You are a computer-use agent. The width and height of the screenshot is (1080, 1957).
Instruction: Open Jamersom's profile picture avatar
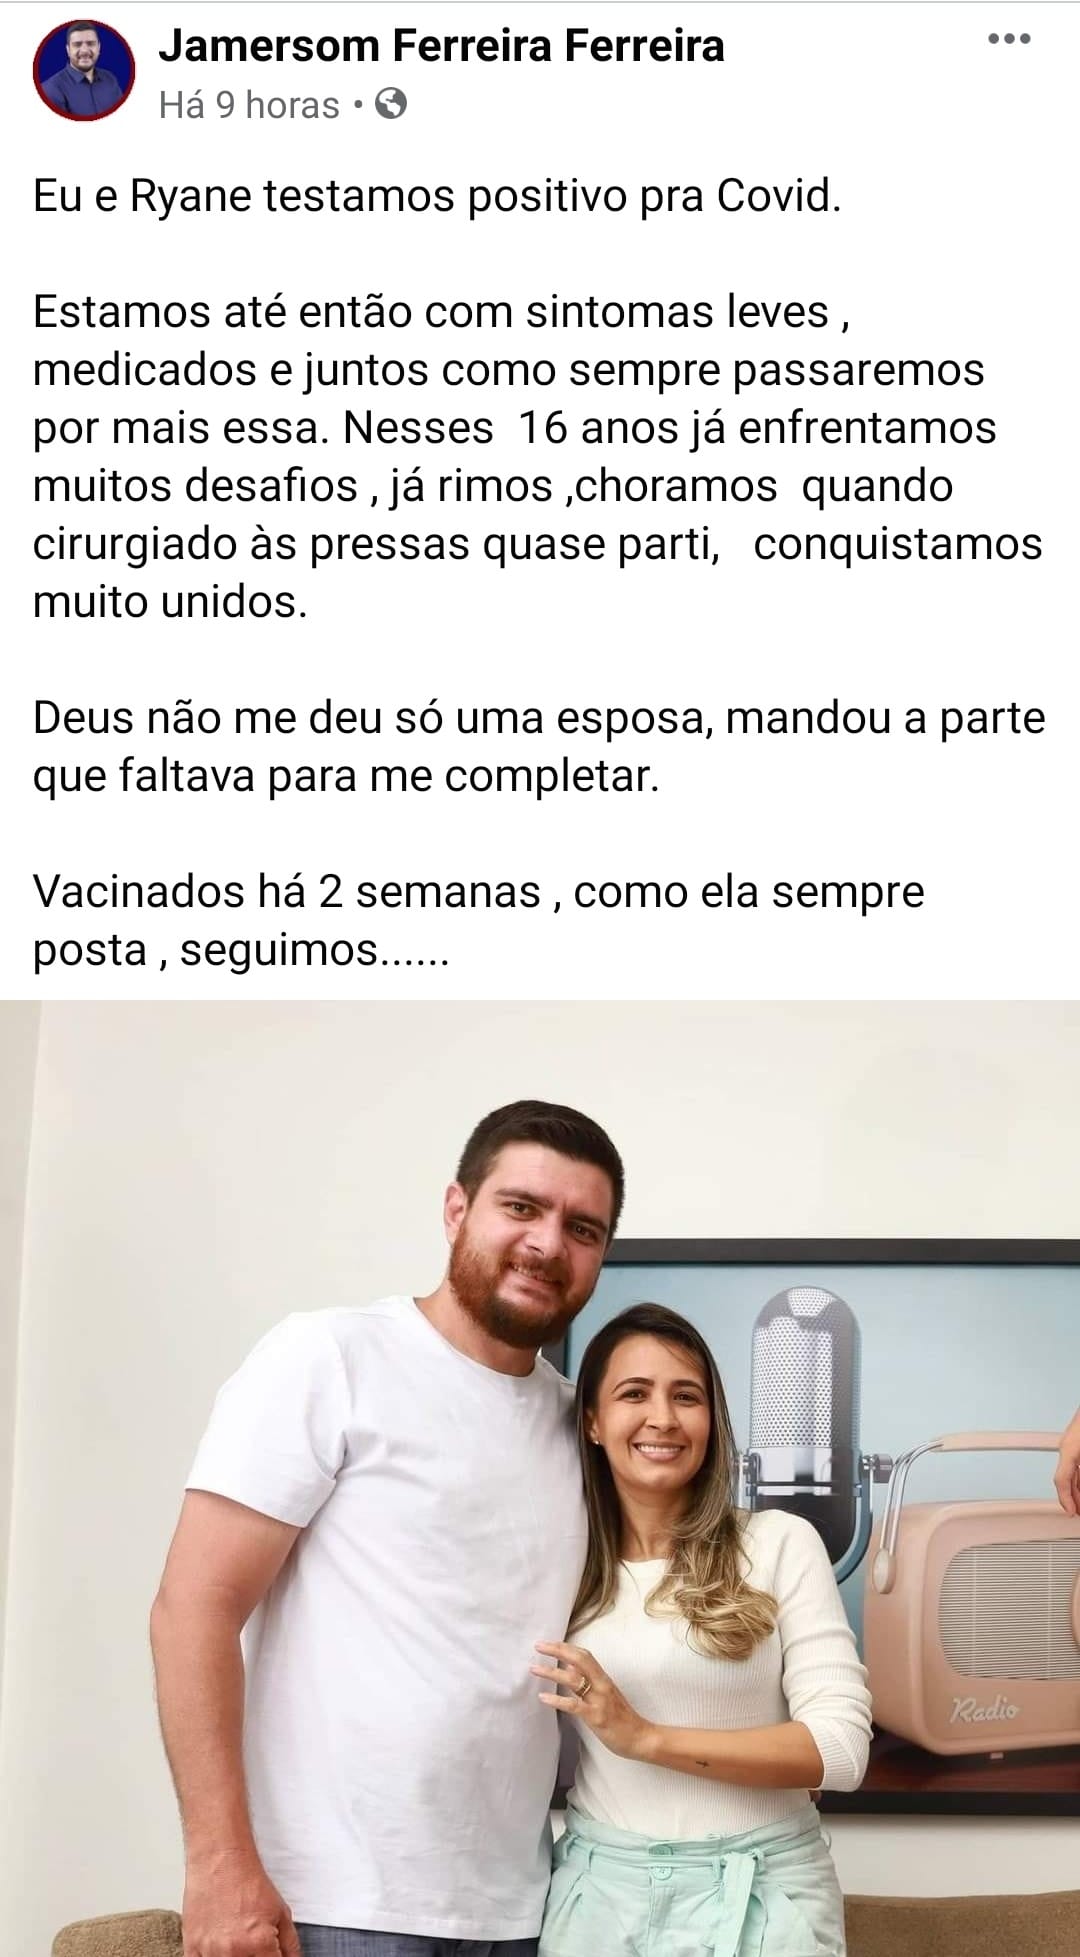[x=84, y=71]
